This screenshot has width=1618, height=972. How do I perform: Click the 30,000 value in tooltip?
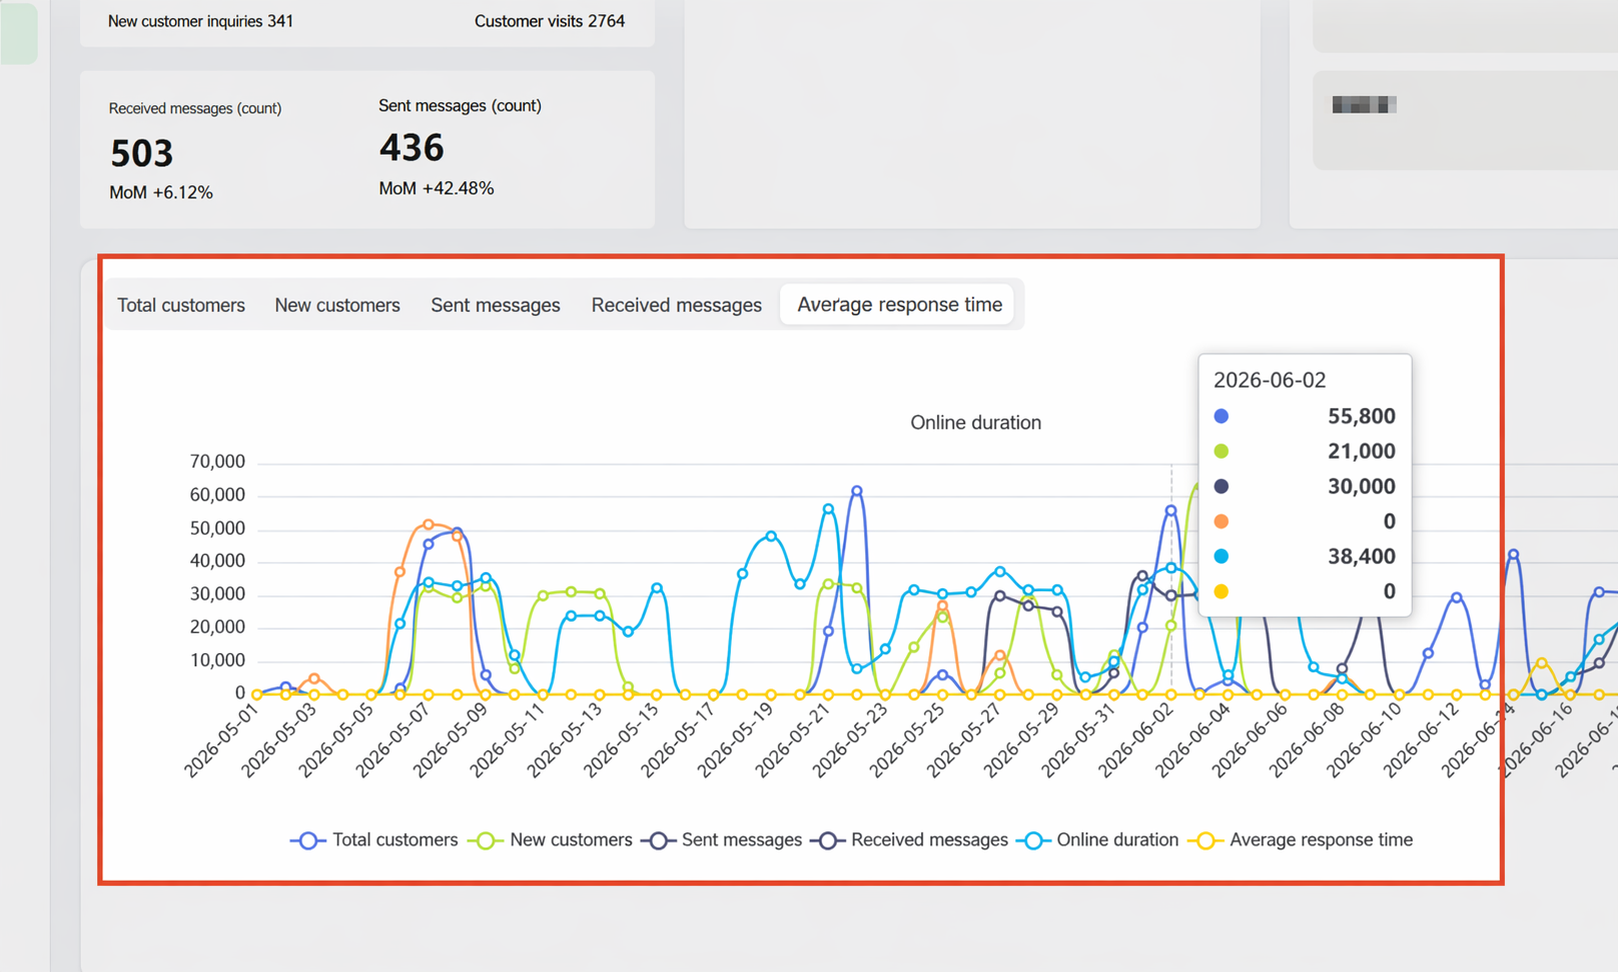(x=1361, y=486)
